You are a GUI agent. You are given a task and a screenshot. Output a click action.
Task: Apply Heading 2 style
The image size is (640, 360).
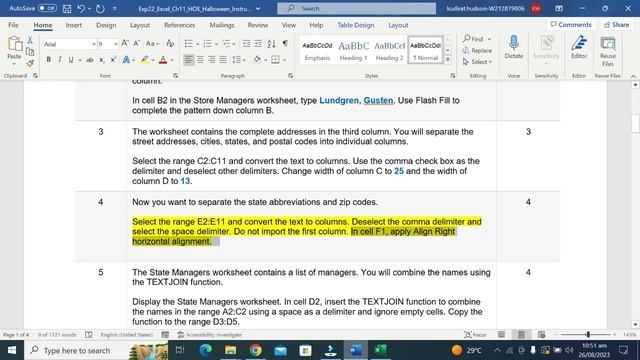click(x=389, y=50)
